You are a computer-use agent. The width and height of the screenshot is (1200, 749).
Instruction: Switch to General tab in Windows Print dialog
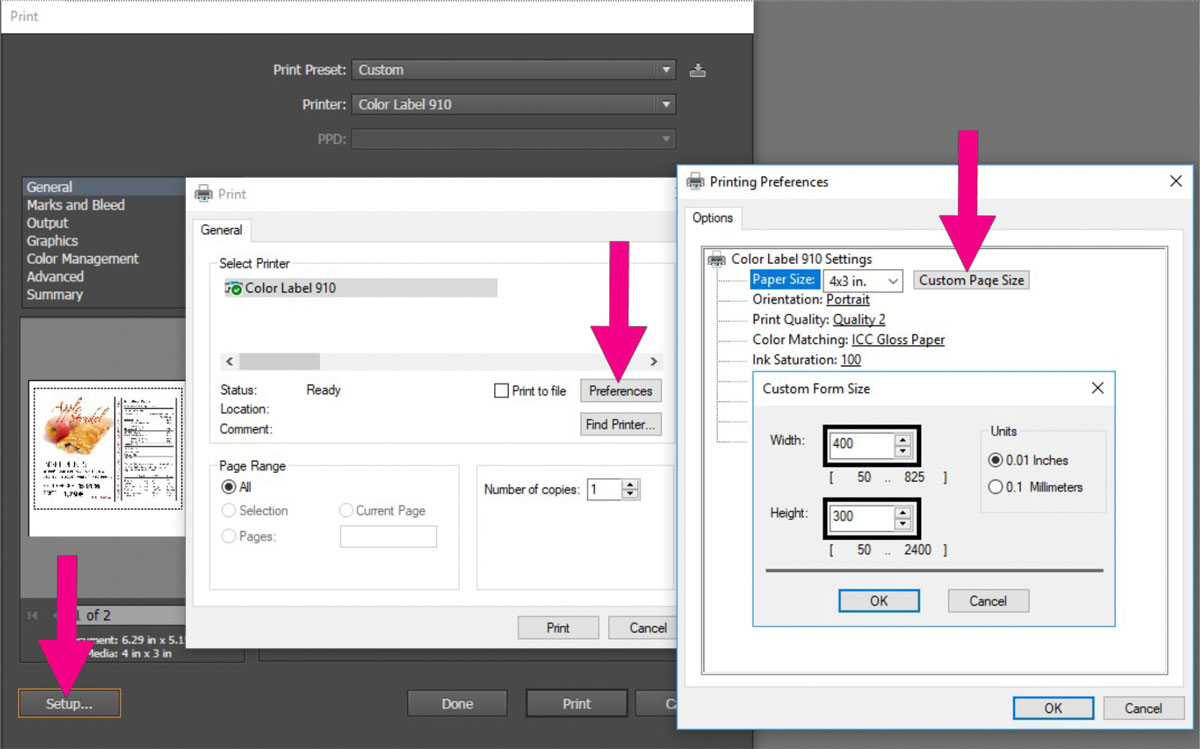click(221, 230)
